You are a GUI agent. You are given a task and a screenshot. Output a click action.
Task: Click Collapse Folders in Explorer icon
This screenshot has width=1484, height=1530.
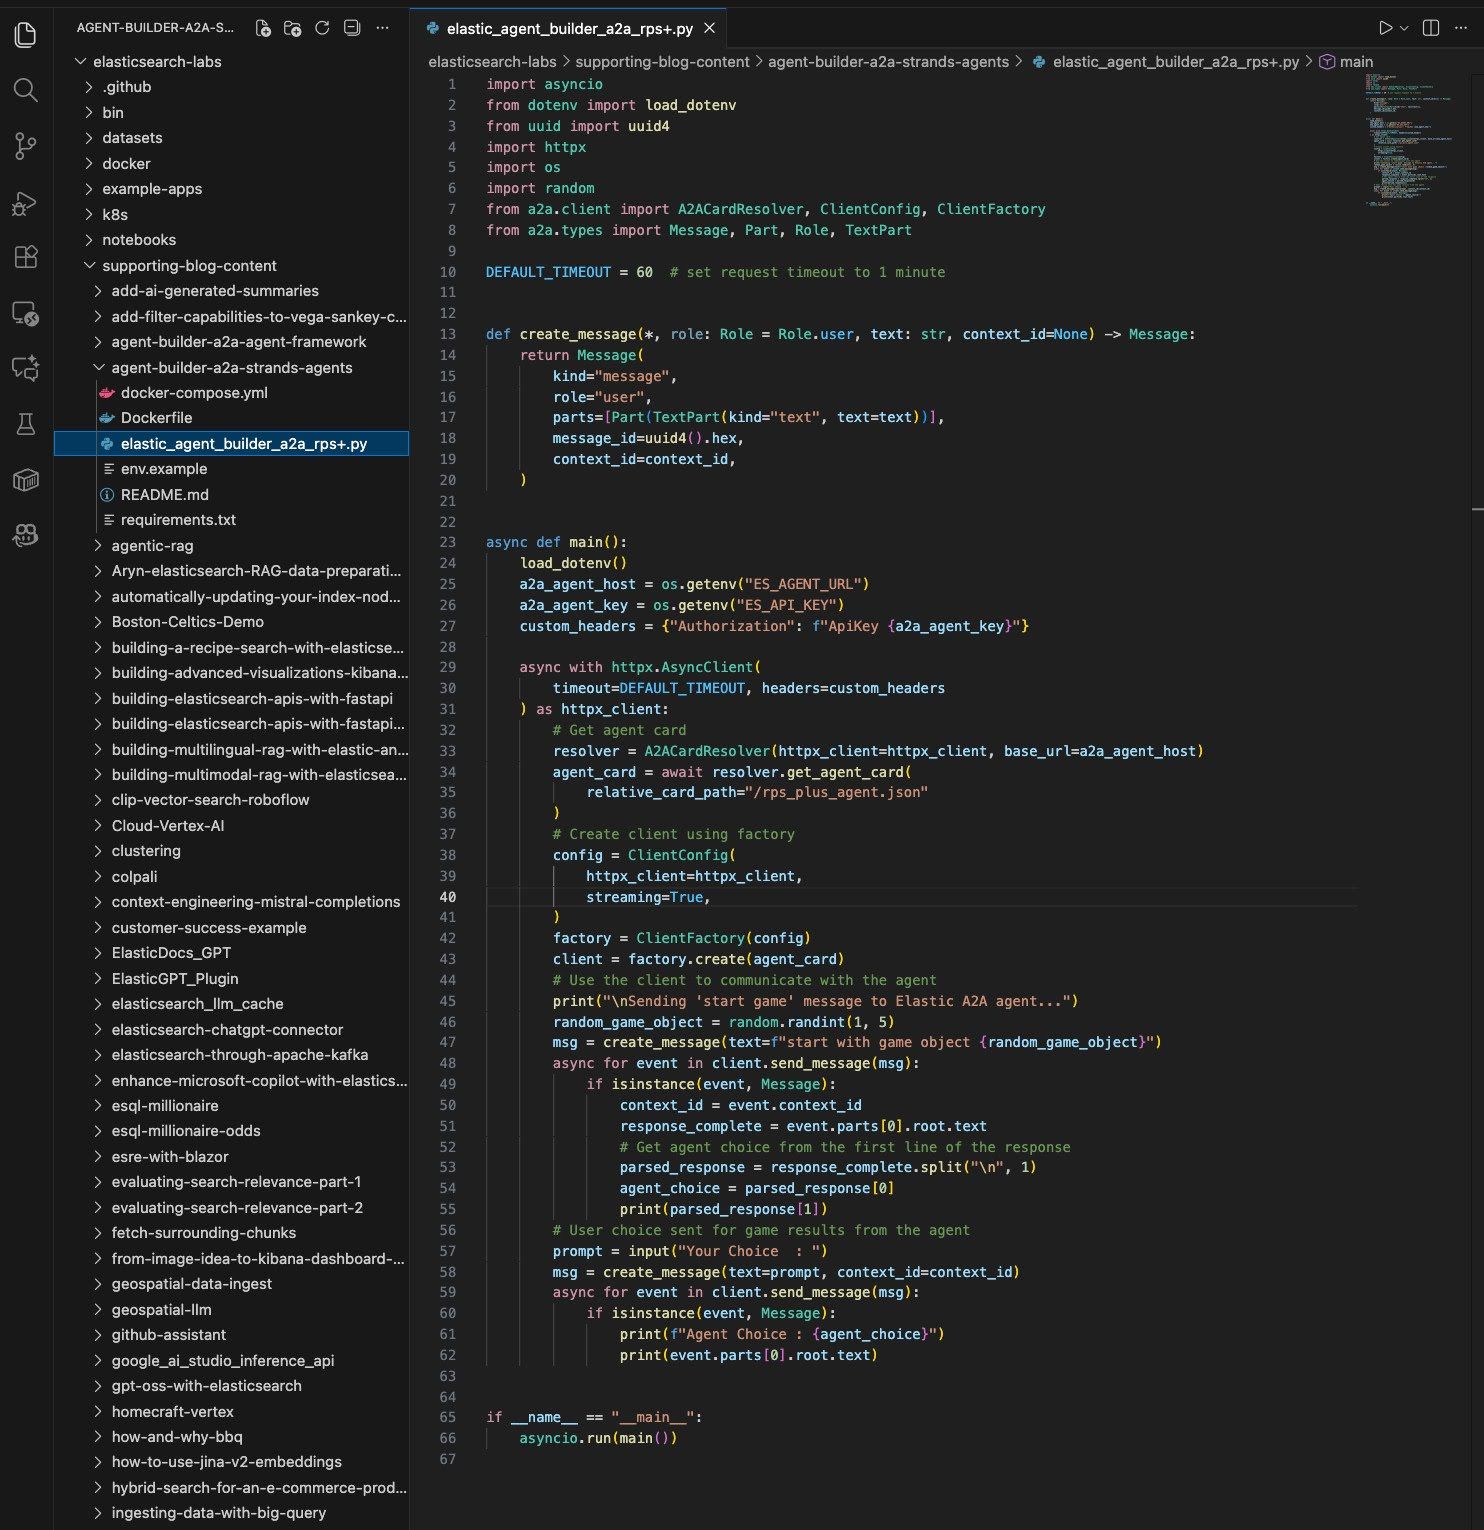coord(352,28)
